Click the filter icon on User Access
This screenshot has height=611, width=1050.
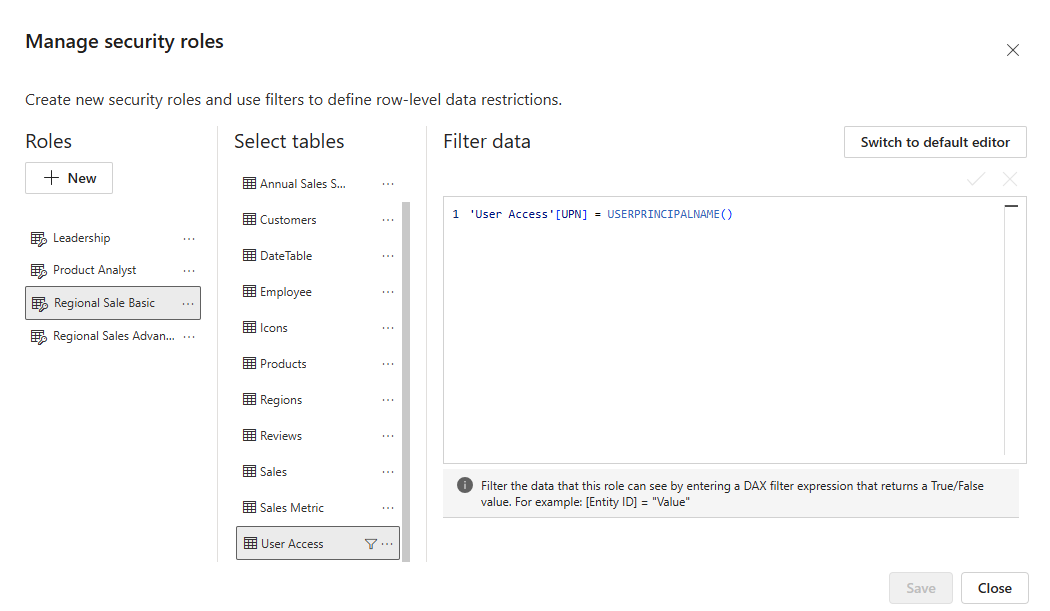tap(370, 544)
